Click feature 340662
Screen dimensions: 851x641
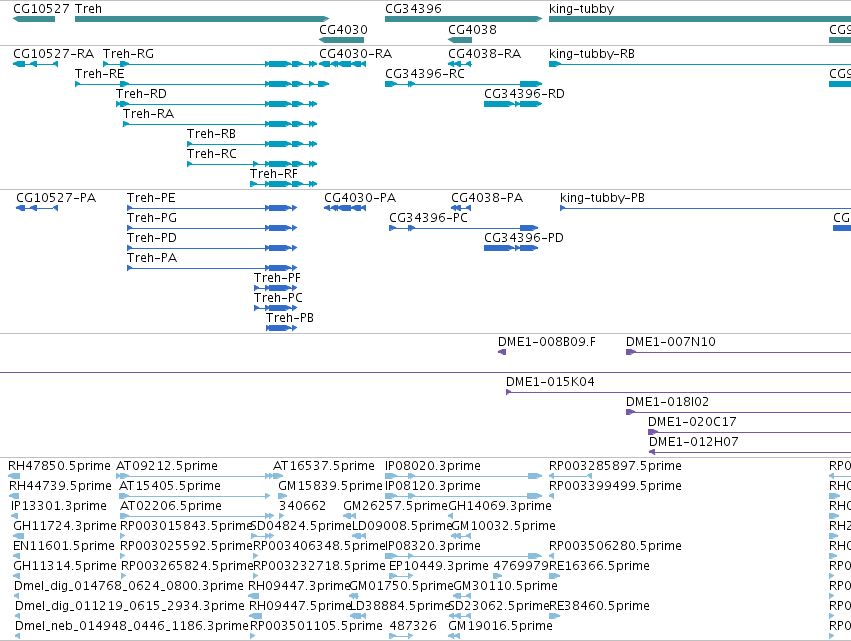pos(282,516)
